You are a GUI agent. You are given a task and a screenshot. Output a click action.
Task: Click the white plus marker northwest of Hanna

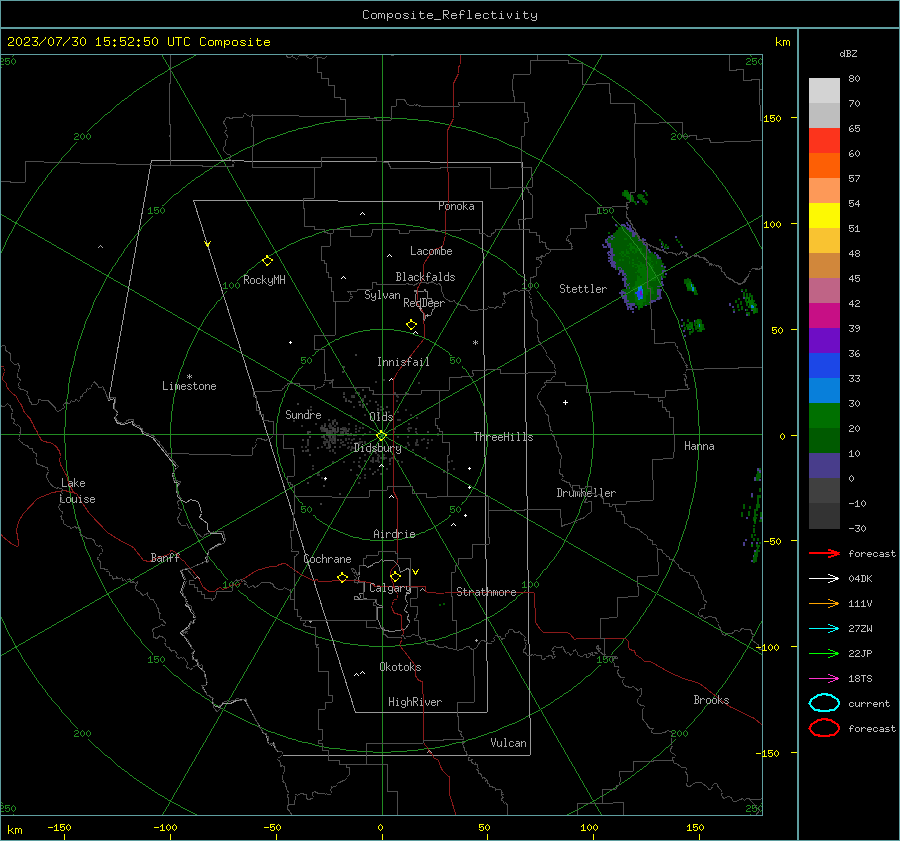pos(565,402)
